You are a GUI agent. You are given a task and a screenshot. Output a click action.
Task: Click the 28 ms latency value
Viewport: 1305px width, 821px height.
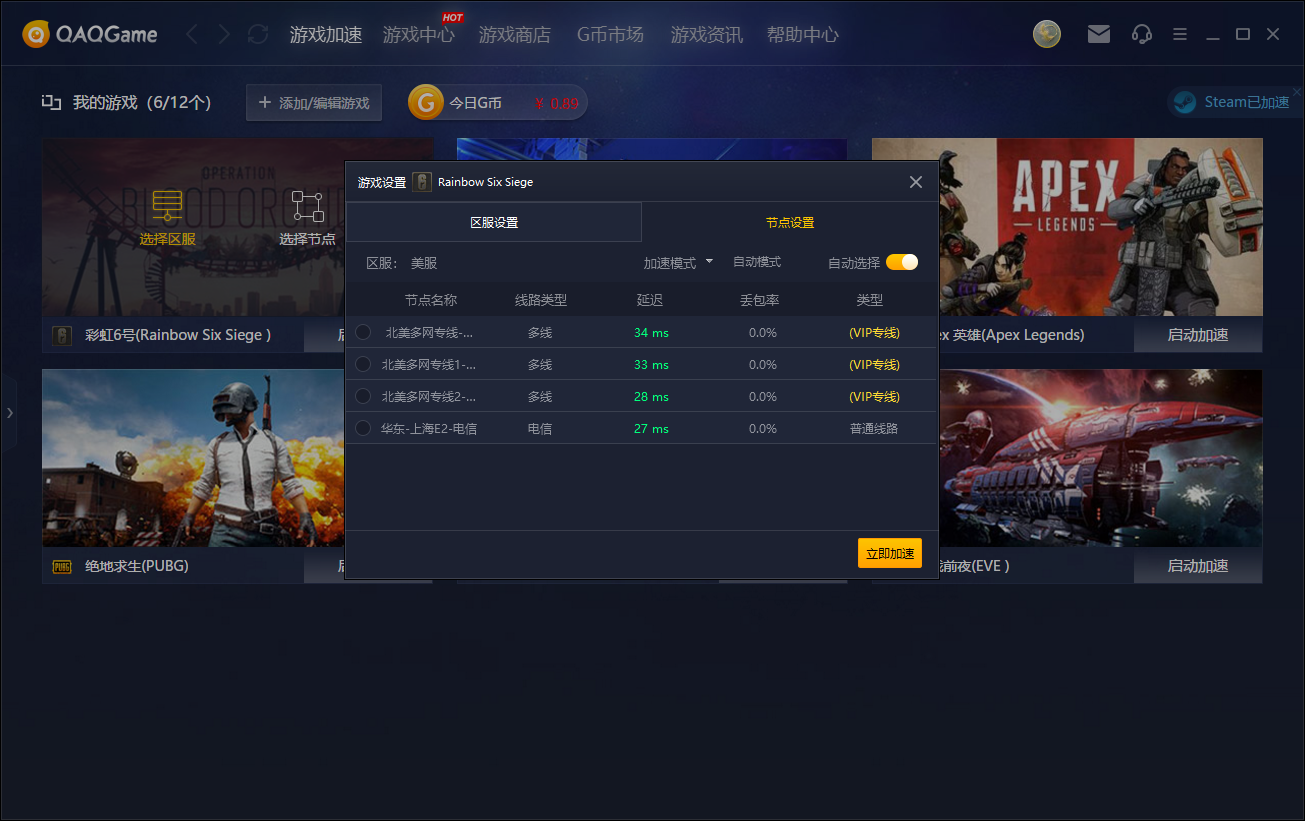point(651,396)
